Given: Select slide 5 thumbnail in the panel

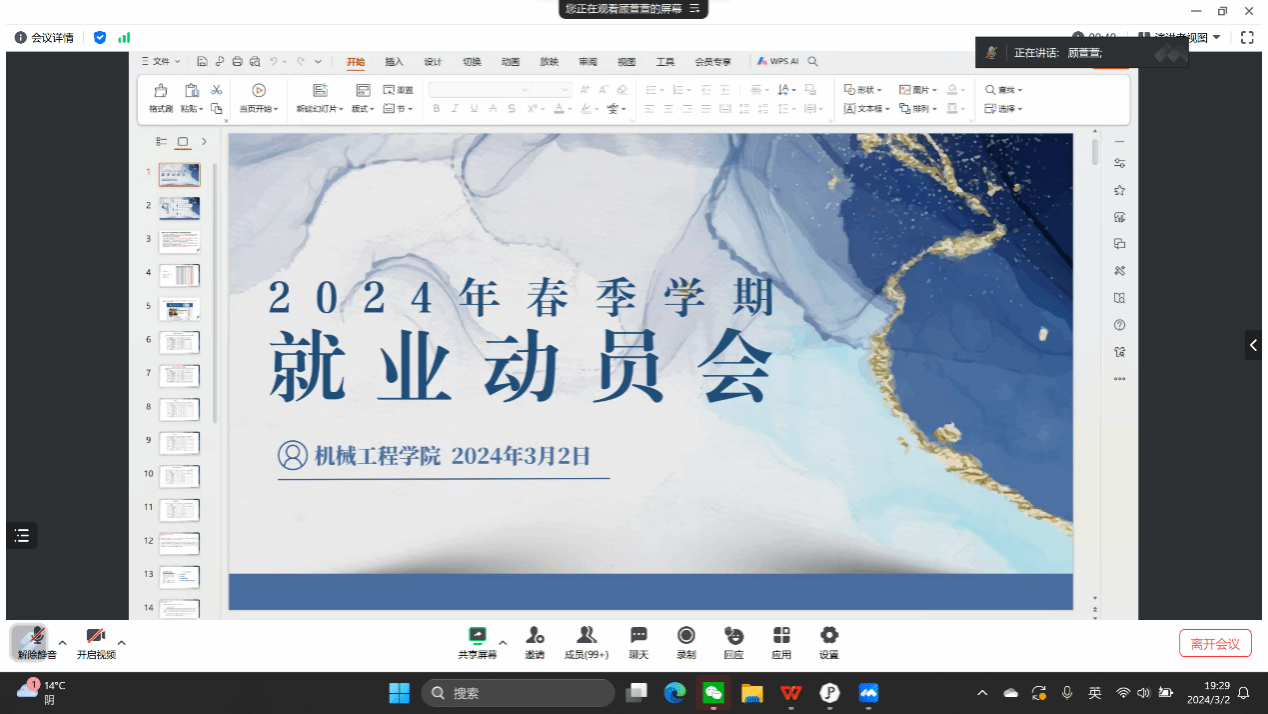Looking at the screenshot, I should [179, 308].
